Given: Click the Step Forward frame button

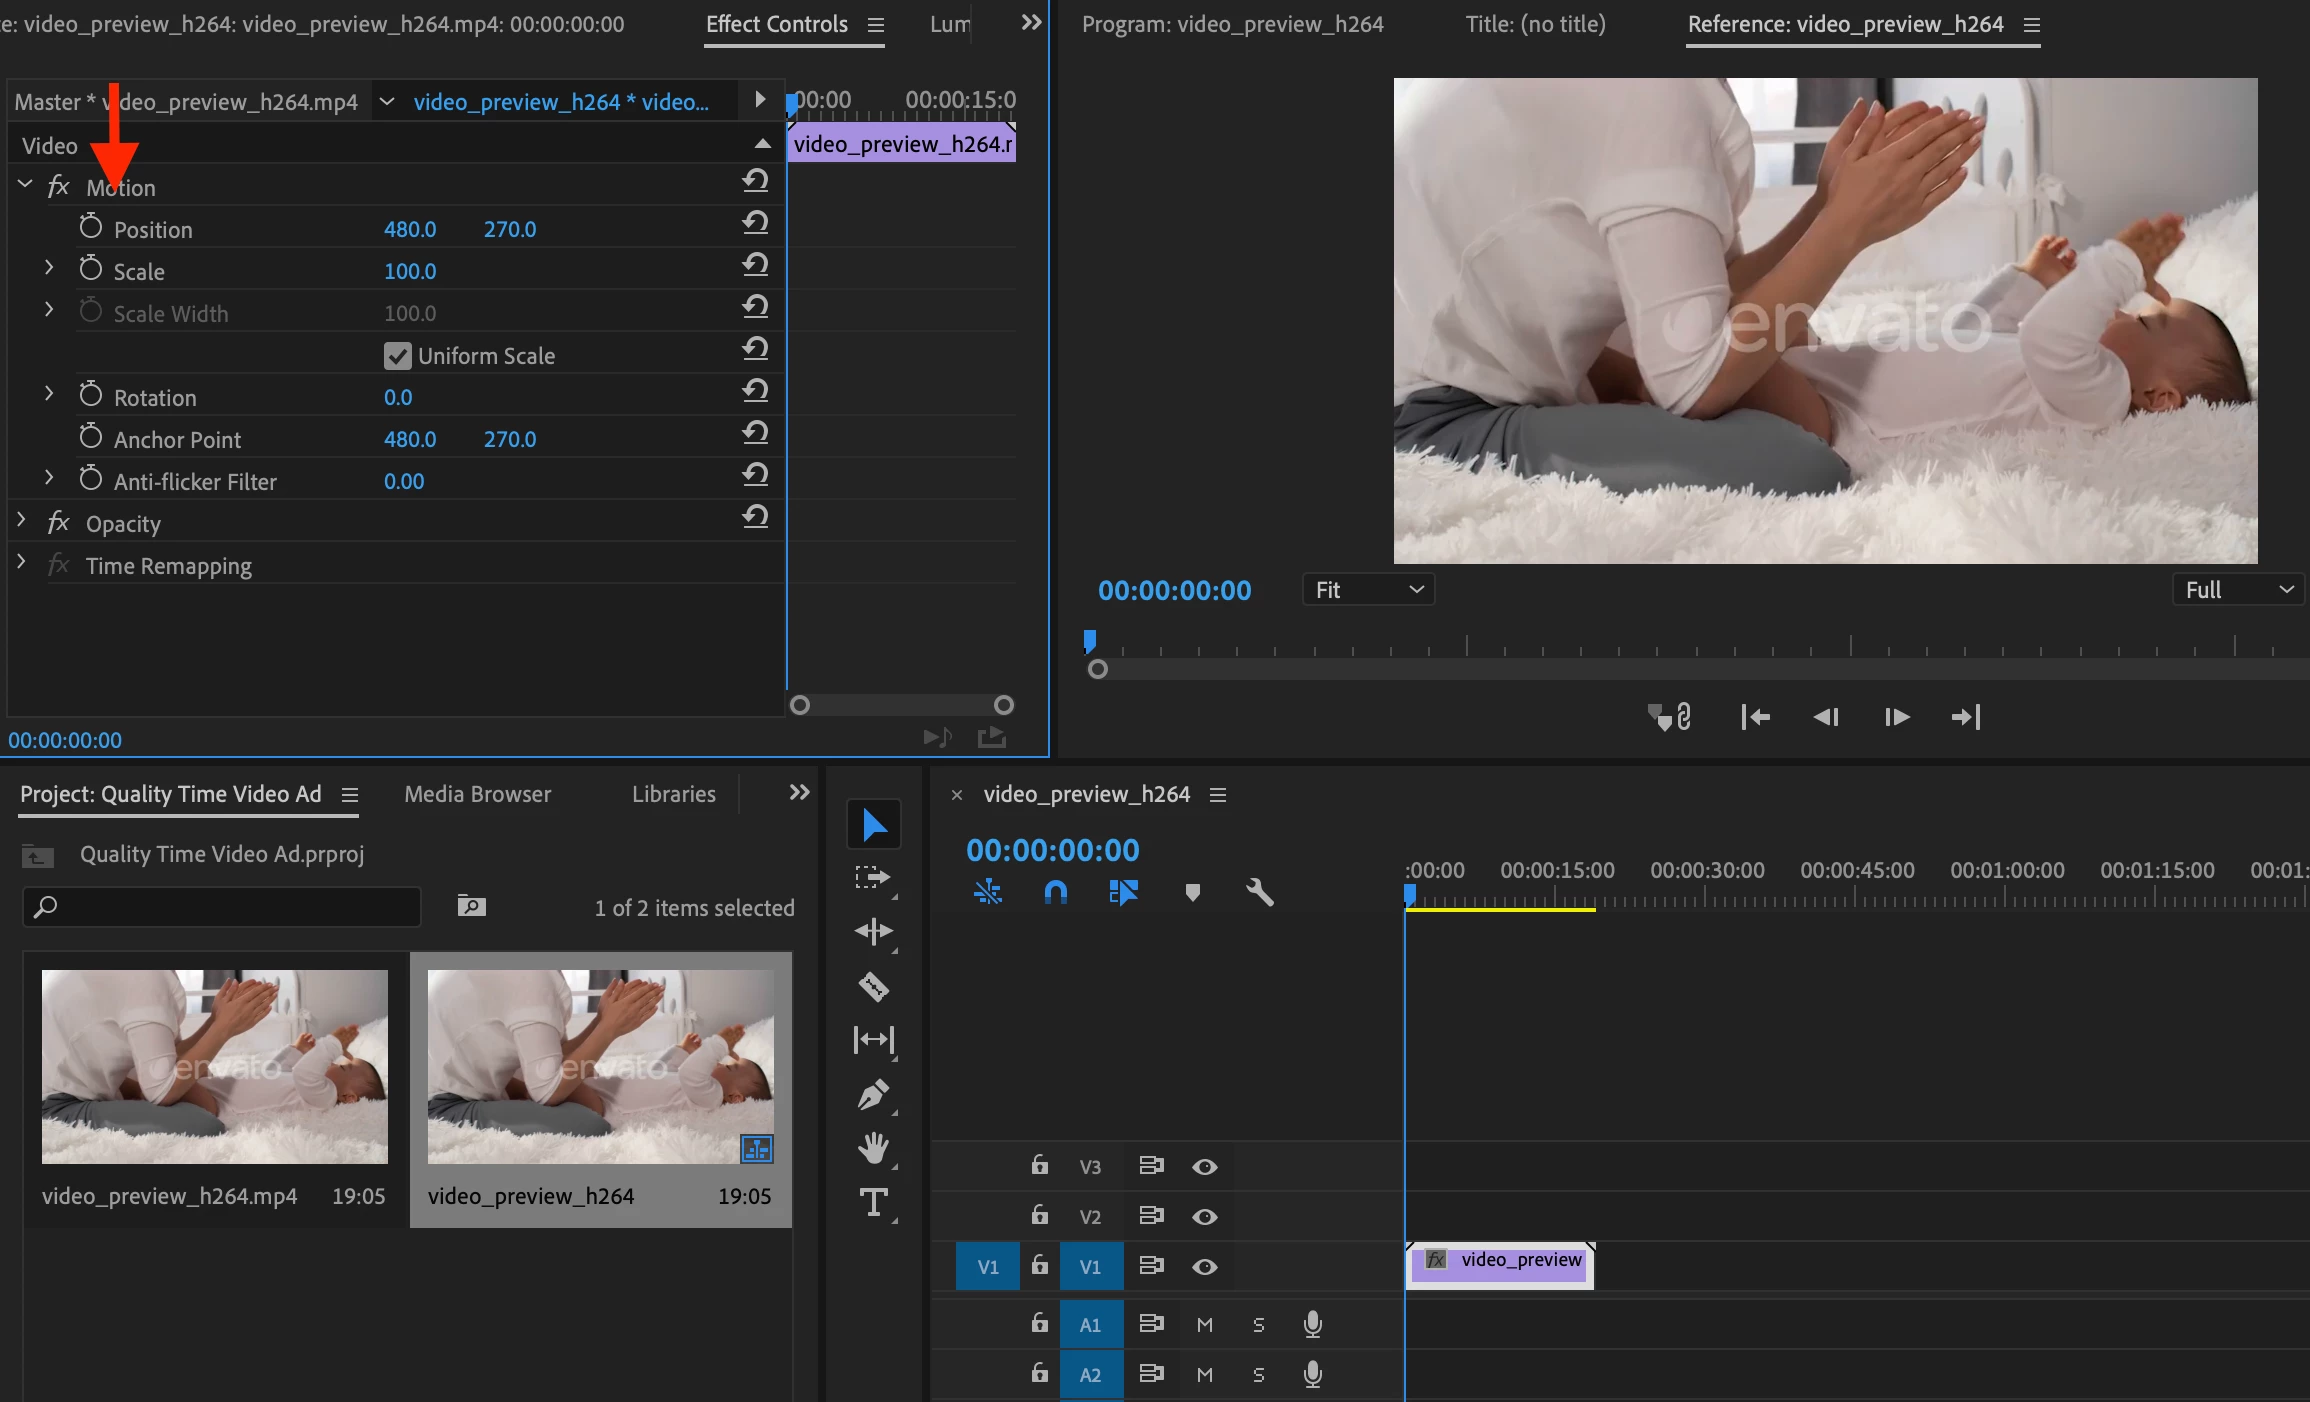Looking at the screenshot, I should [1896, 717].
